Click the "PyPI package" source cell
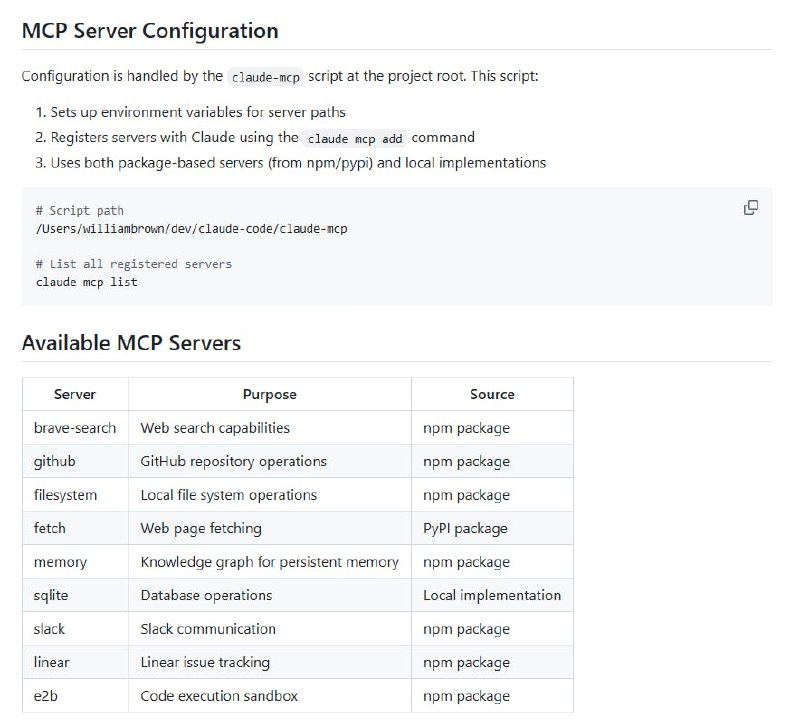 tap(465, 528)
